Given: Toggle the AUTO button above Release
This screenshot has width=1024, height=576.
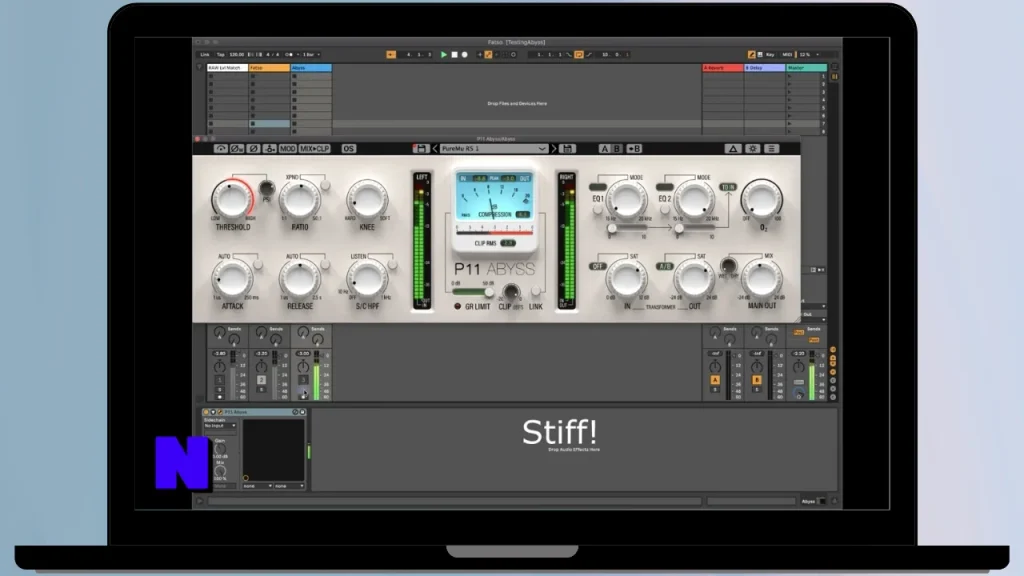Looking at the screenshot, I should coord(325,264).
